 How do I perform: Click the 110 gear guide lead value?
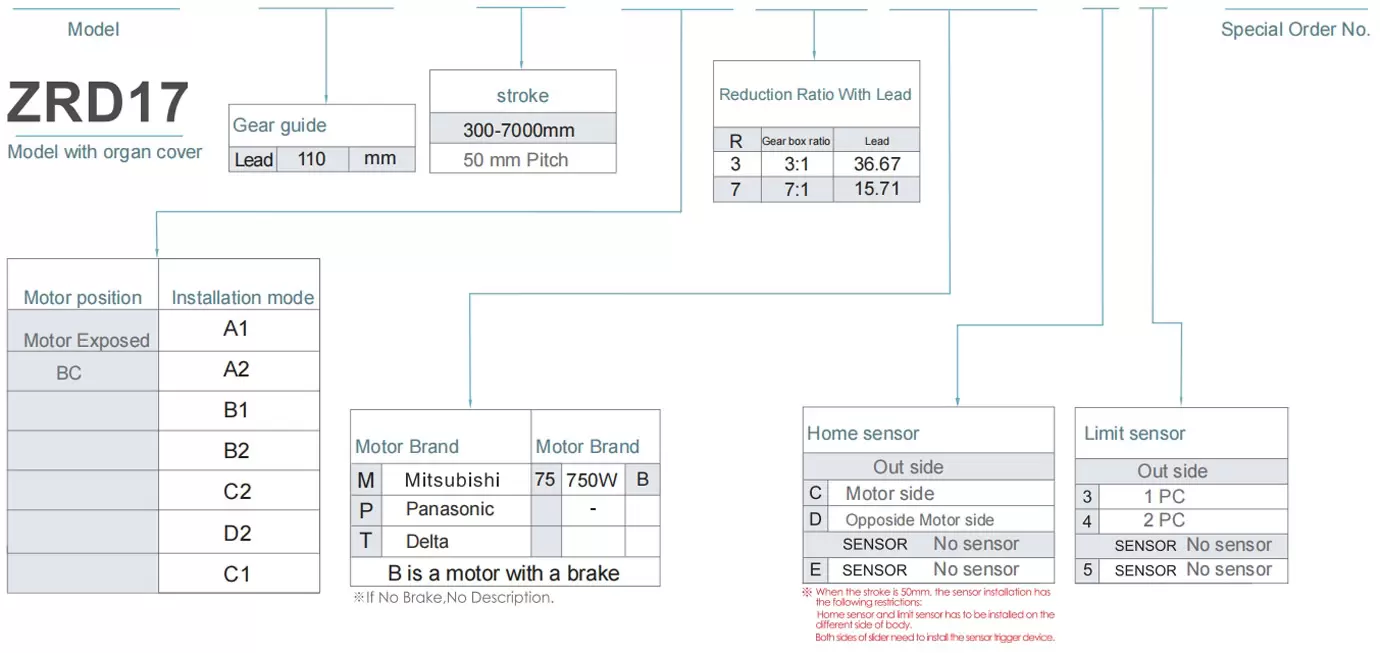(x=312, y=159)
